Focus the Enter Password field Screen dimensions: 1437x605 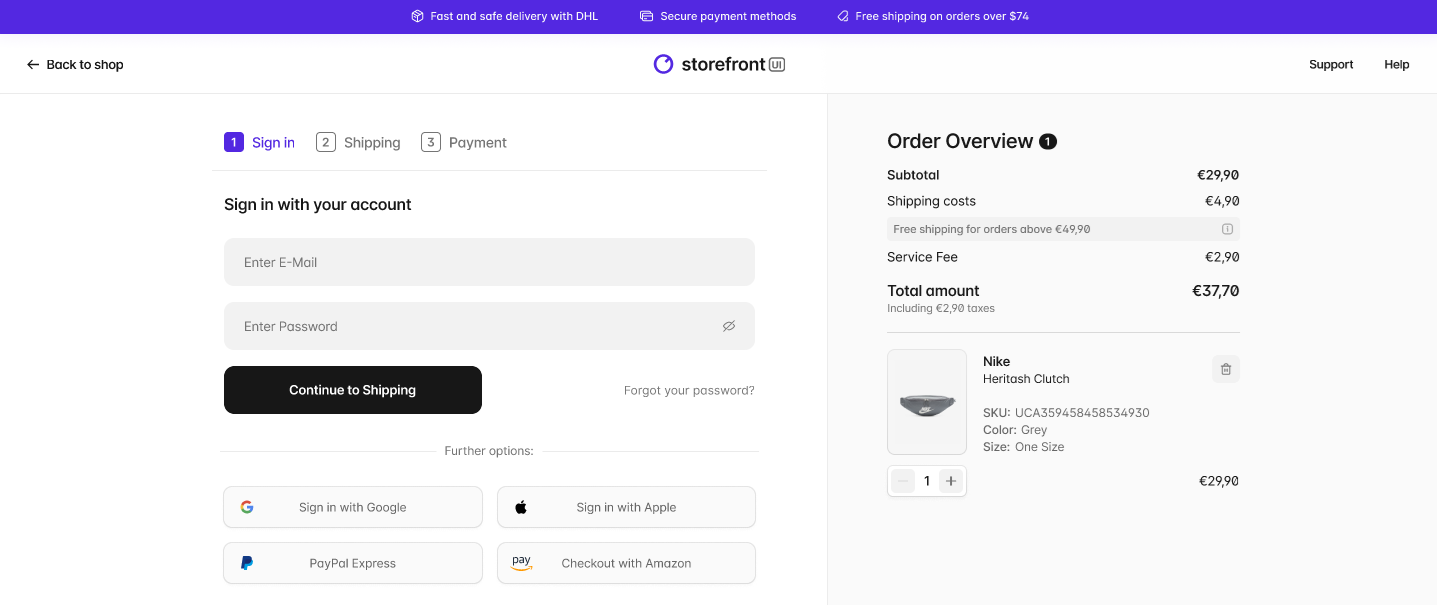(470, 326)
